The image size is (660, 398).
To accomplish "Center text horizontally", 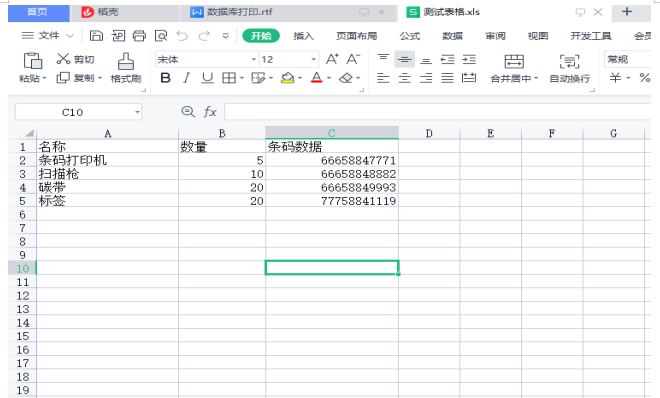I will coord(405,78).
